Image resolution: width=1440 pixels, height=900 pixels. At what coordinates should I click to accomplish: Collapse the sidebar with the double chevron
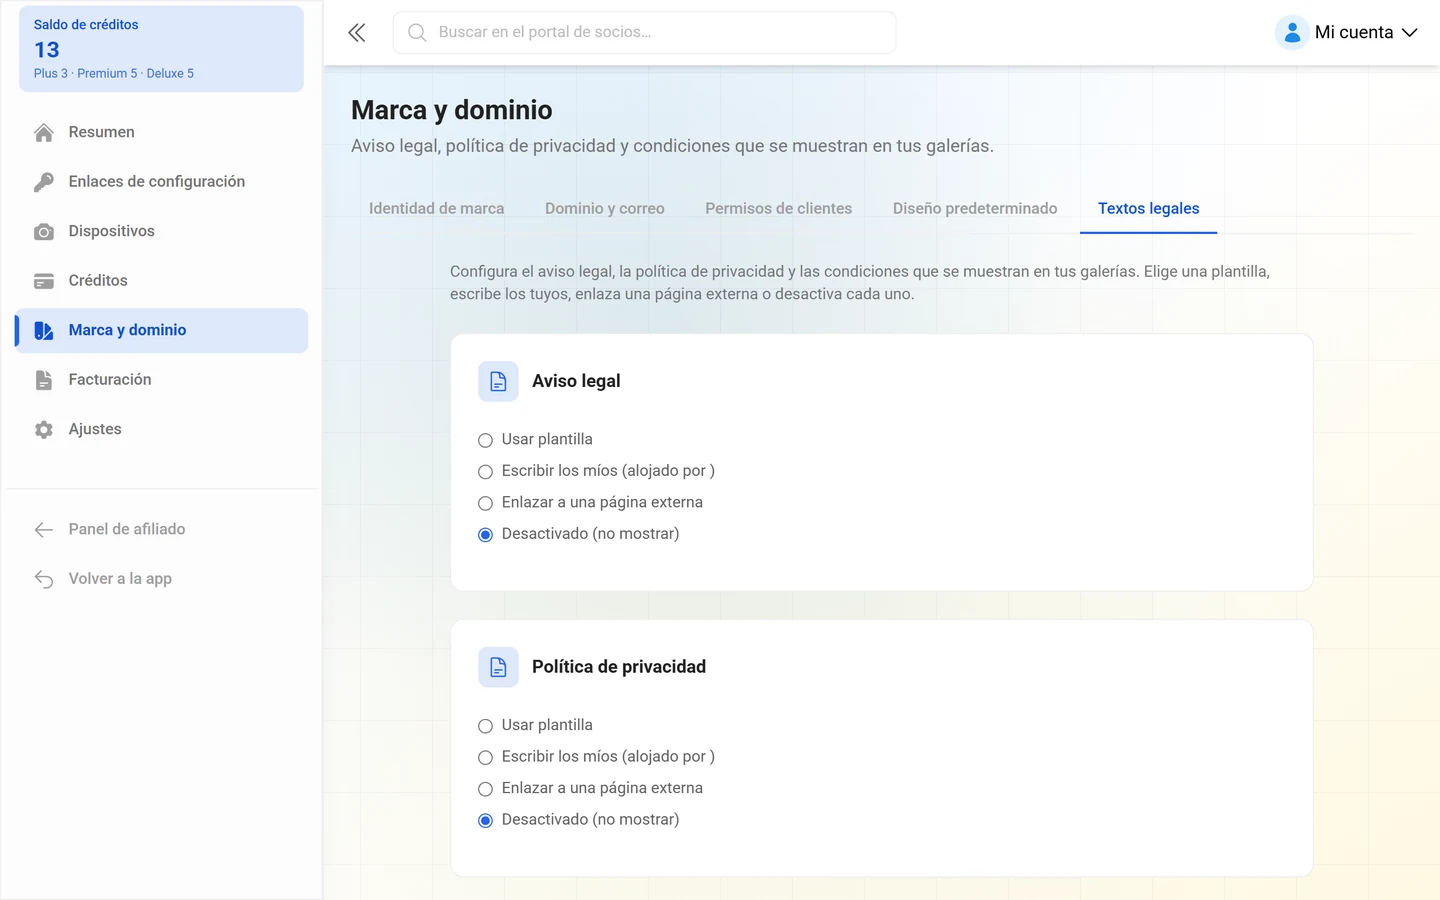click(x=357, y=33)
